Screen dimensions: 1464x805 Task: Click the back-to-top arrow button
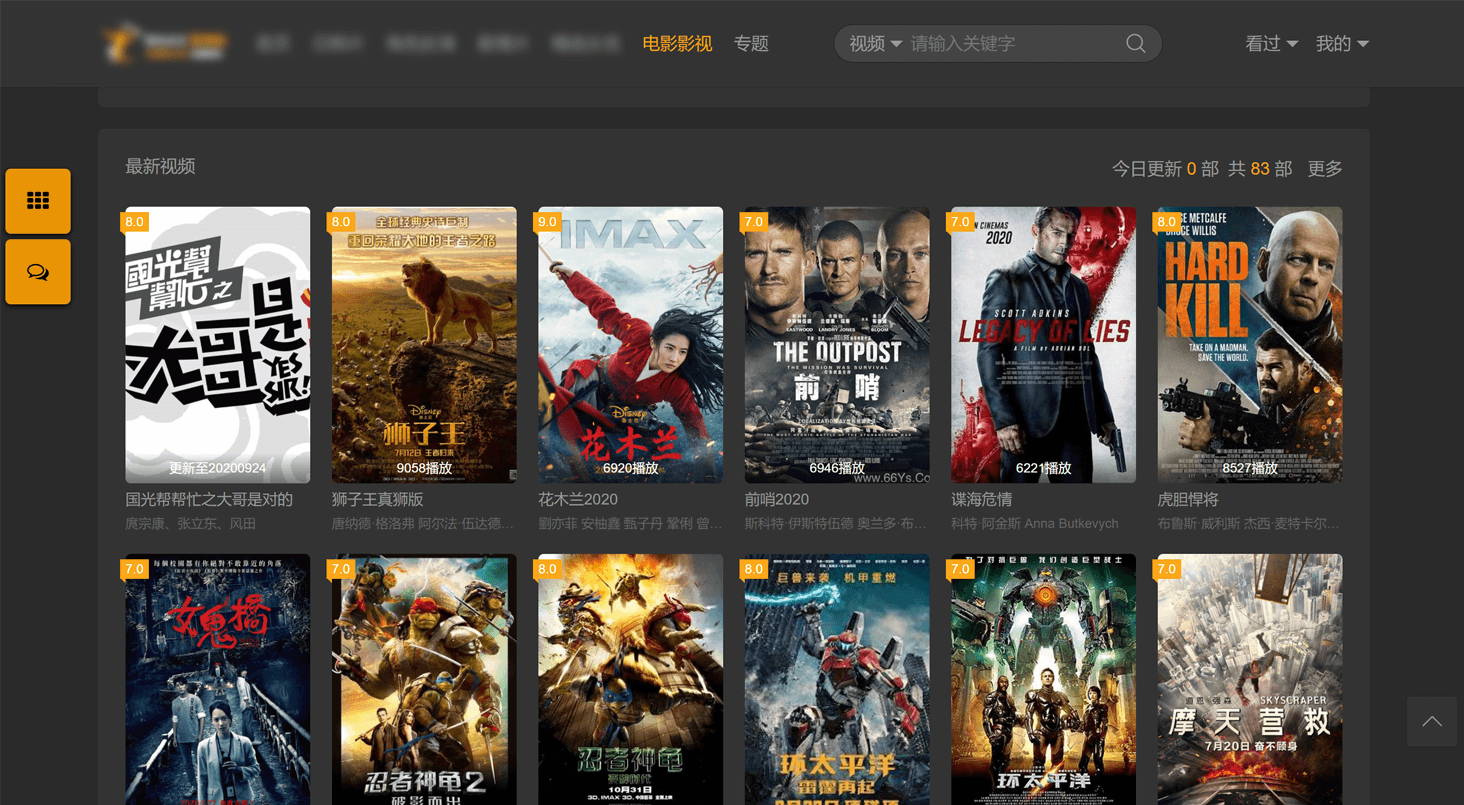tap(1432, 721)
